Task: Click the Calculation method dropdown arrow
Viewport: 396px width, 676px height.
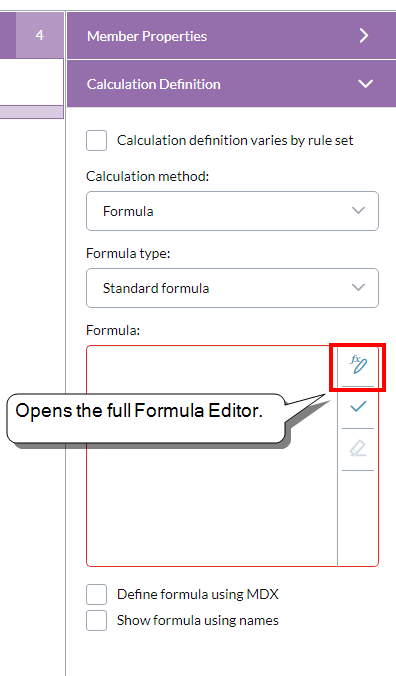Action: coord(358,211)
